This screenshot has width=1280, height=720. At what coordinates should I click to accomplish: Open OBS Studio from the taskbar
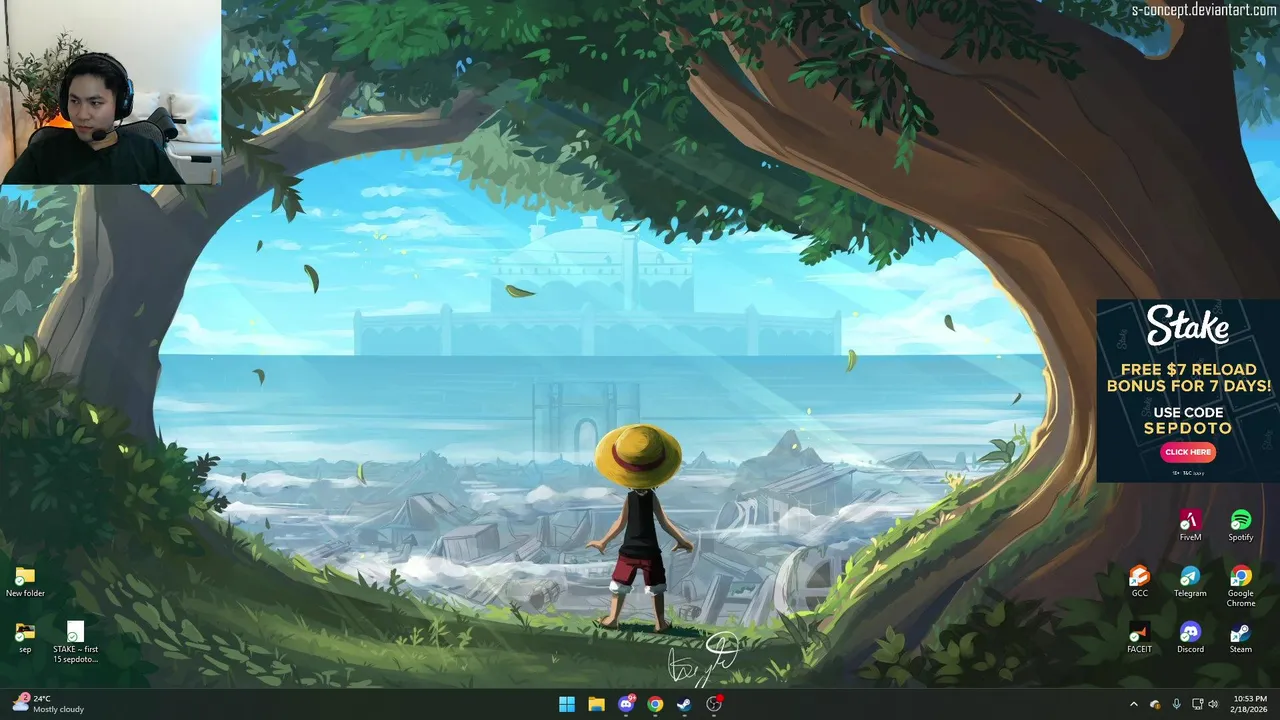coord(714,704)
